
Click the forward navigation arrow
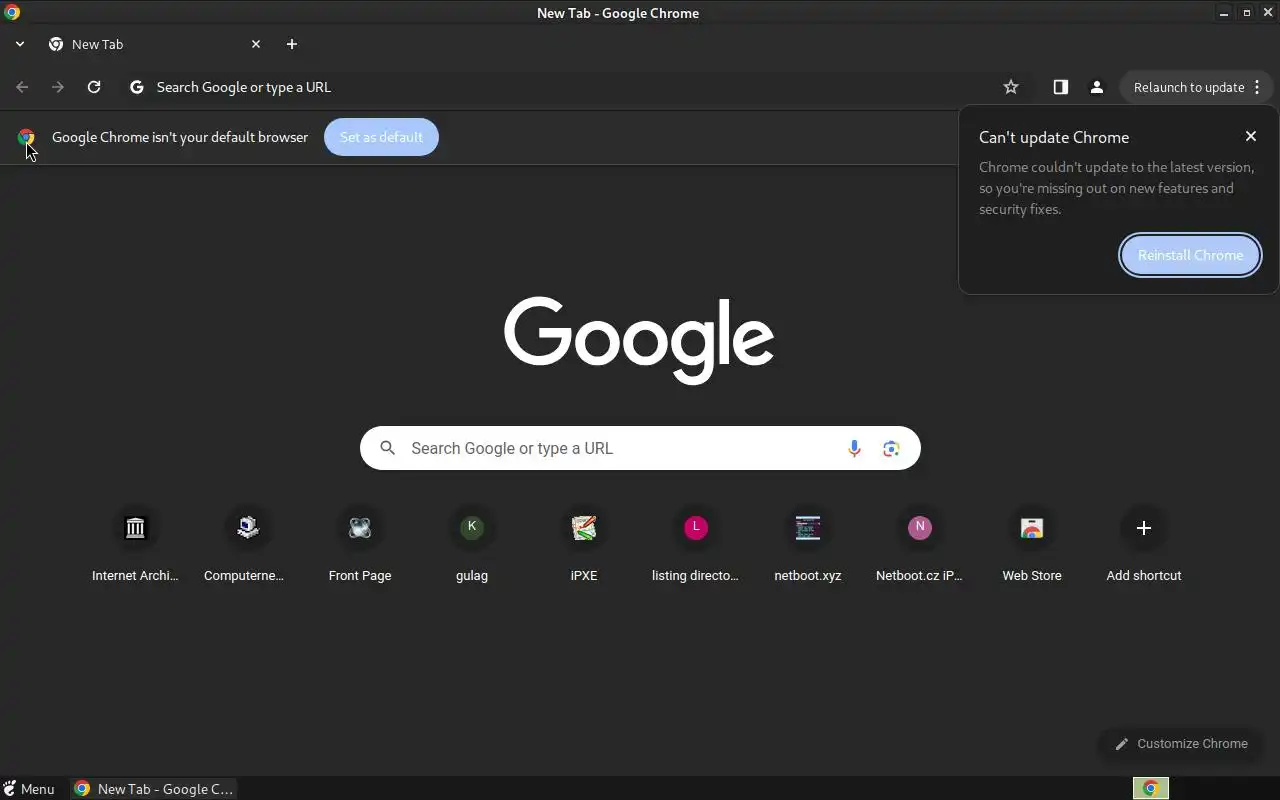58,87
